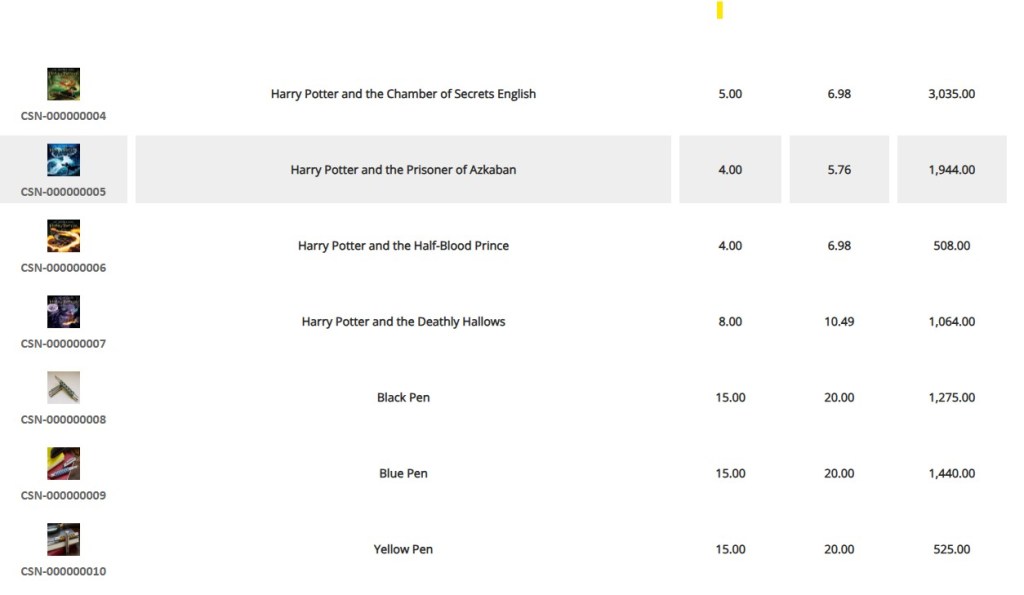Click the 20.00 price beside Black Pen

(x=838, y=397)
